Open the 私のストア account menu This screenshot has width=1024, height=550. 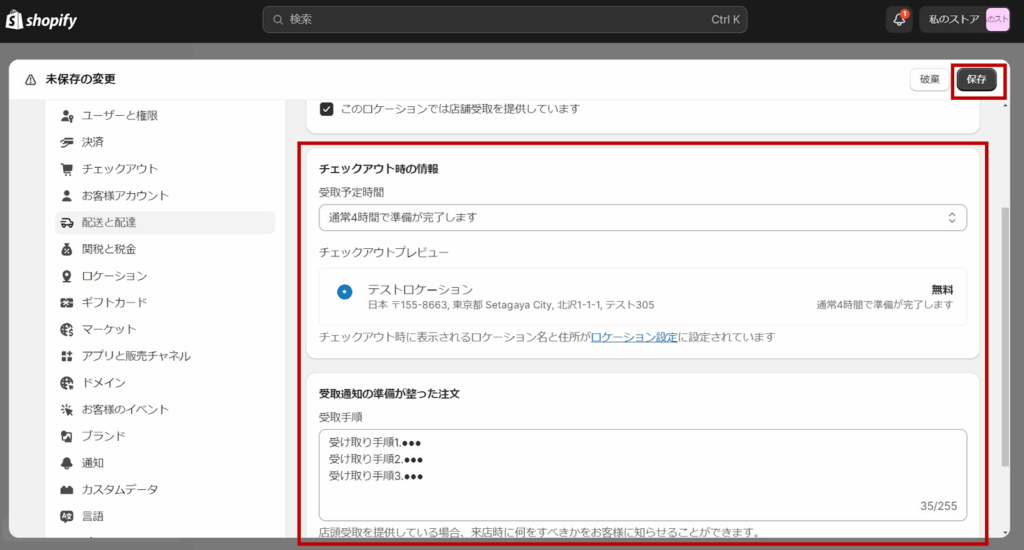[x=965, y=20]
